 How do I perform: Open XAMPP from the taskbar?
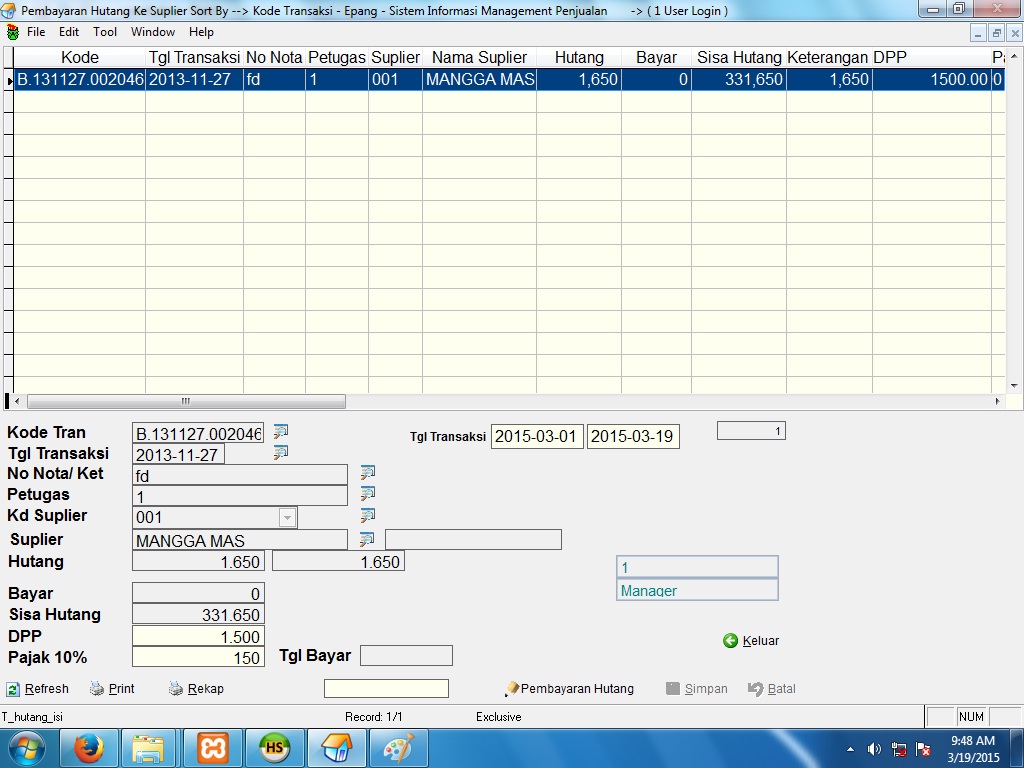[x=212, y=748]
